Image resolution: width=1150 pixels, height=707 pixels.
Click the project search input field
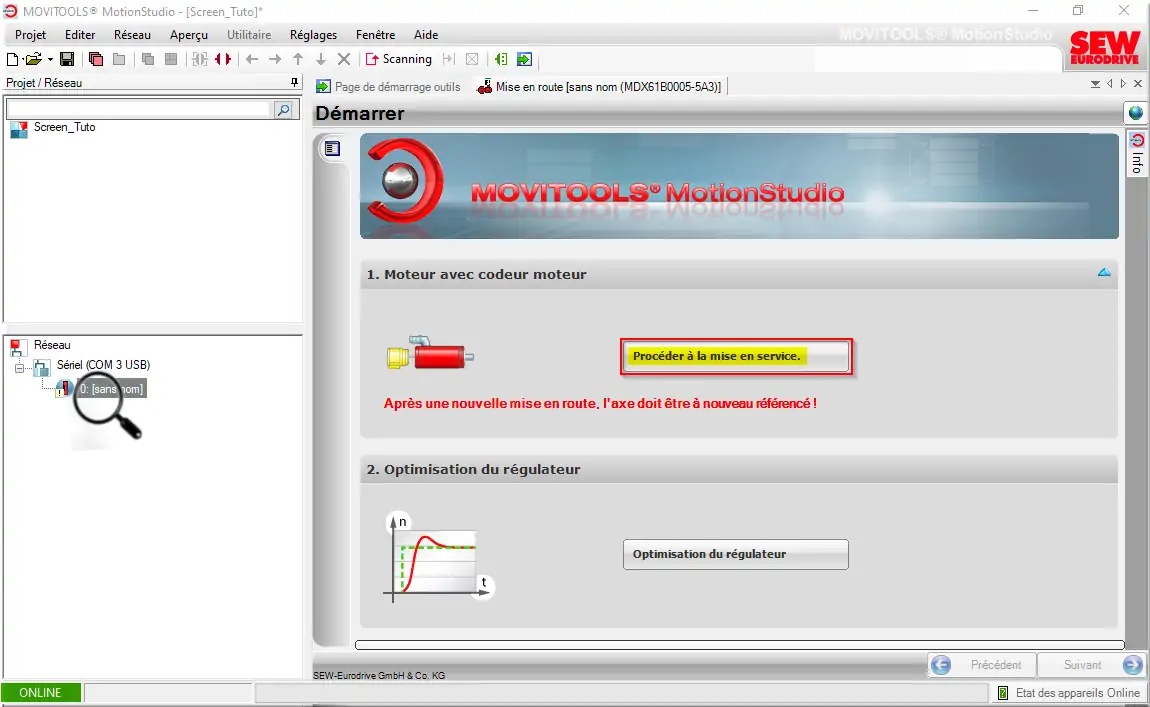pos(139,109)
